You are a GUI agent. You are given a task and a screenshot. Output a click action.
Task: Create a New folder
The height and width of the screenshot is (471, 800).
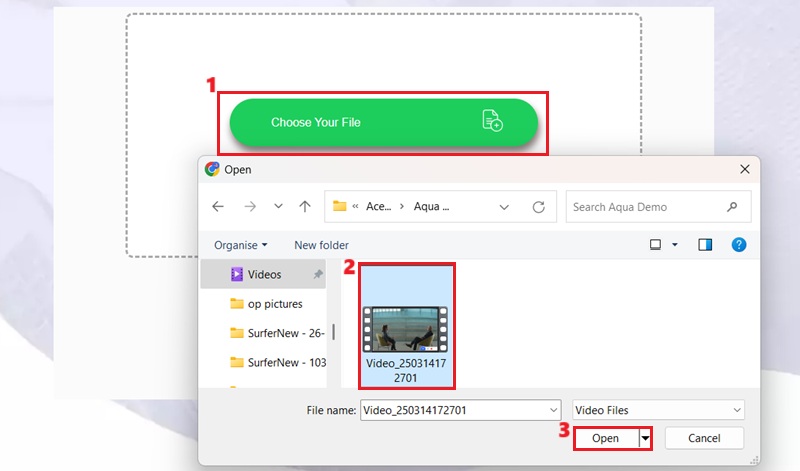(x=321, y=245)
